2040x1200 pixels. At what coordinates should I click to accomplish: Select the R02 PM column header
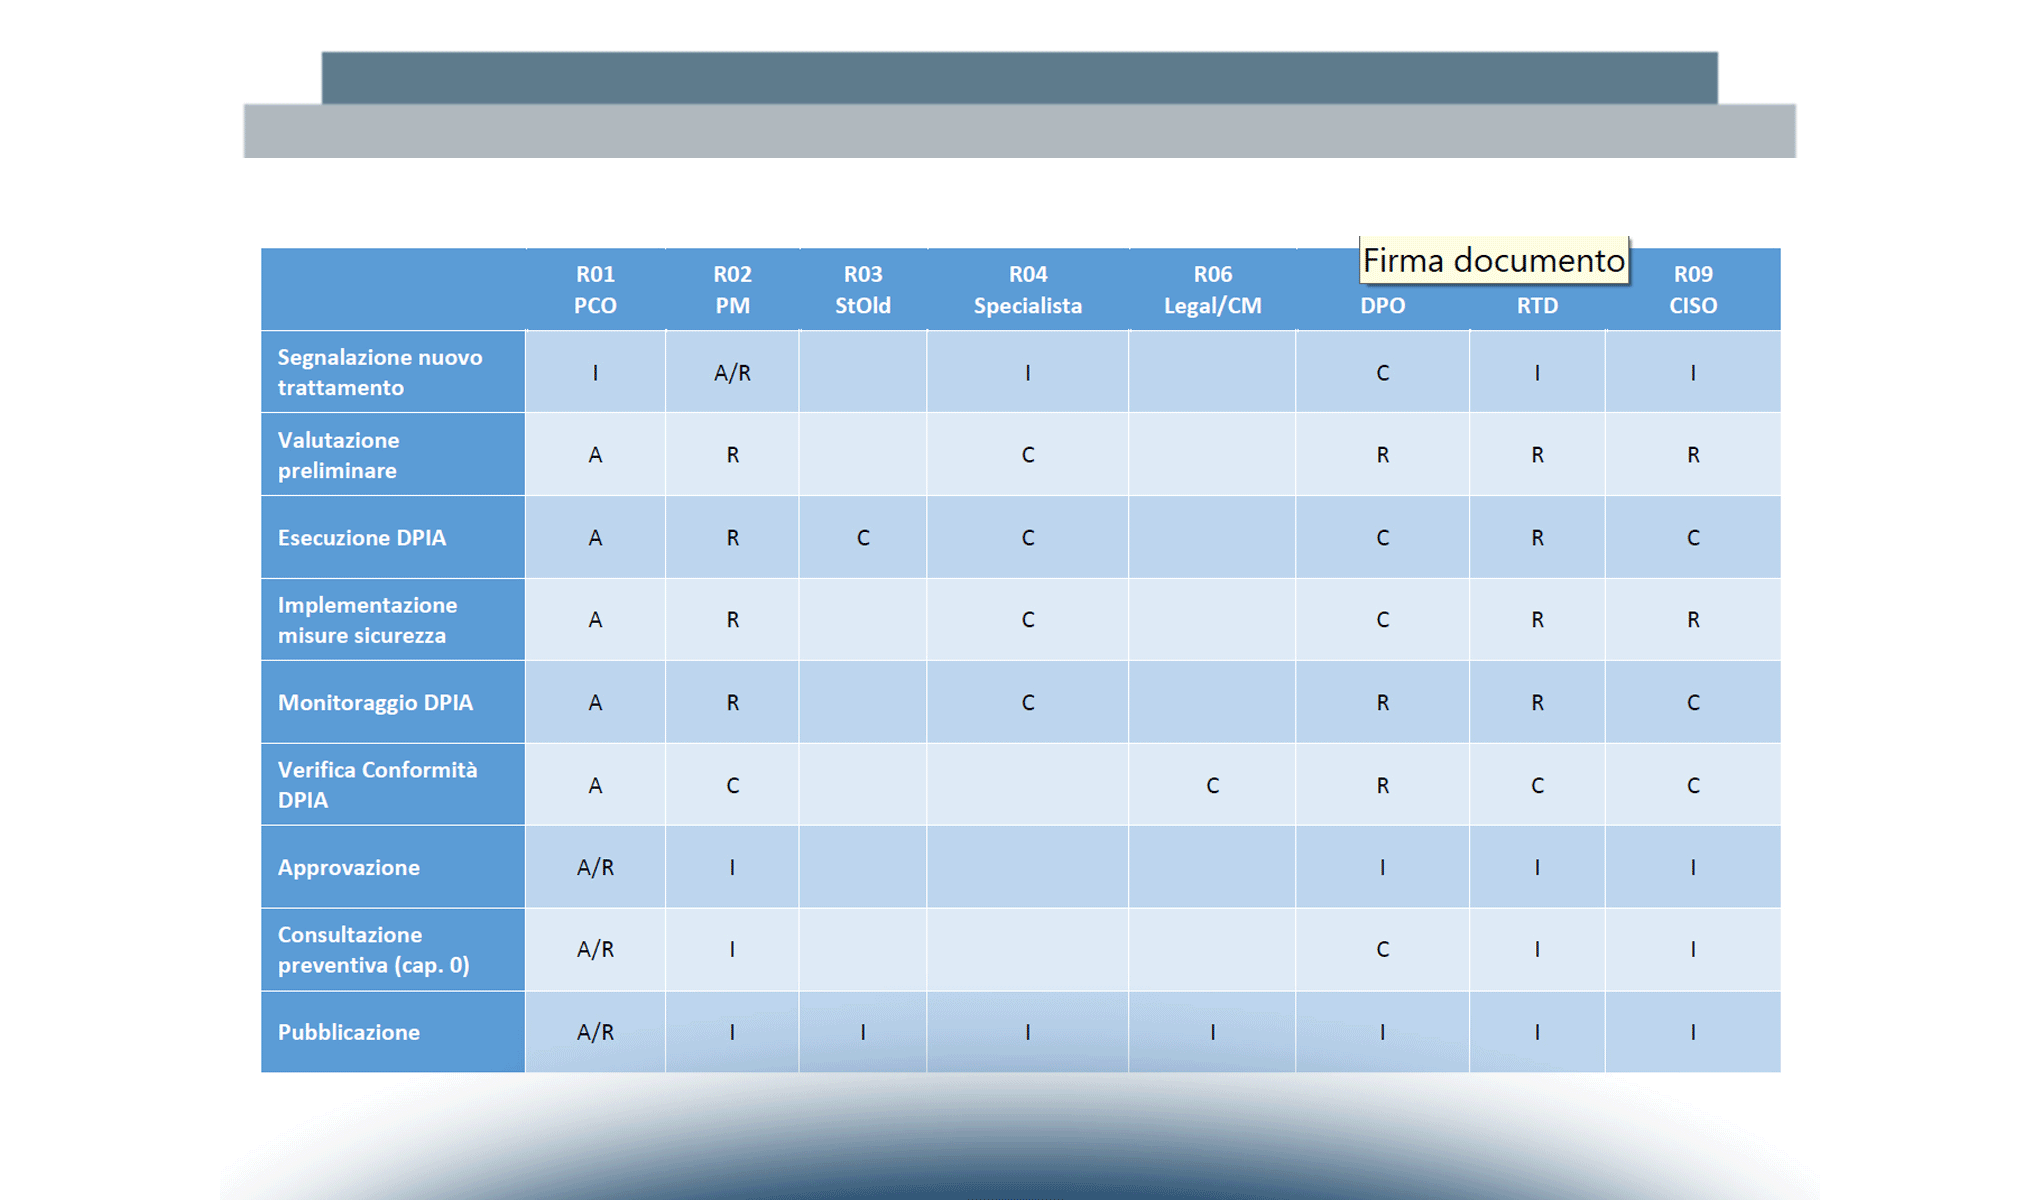tap(731, 289)
